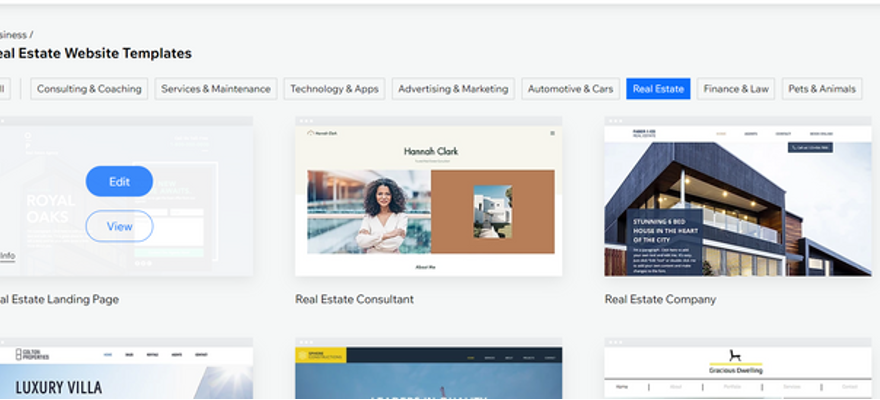This screenshot has height=400, width=880.
Task: Open the Finance & Law category
Action: pyautogui.click(x=736, y=89)
